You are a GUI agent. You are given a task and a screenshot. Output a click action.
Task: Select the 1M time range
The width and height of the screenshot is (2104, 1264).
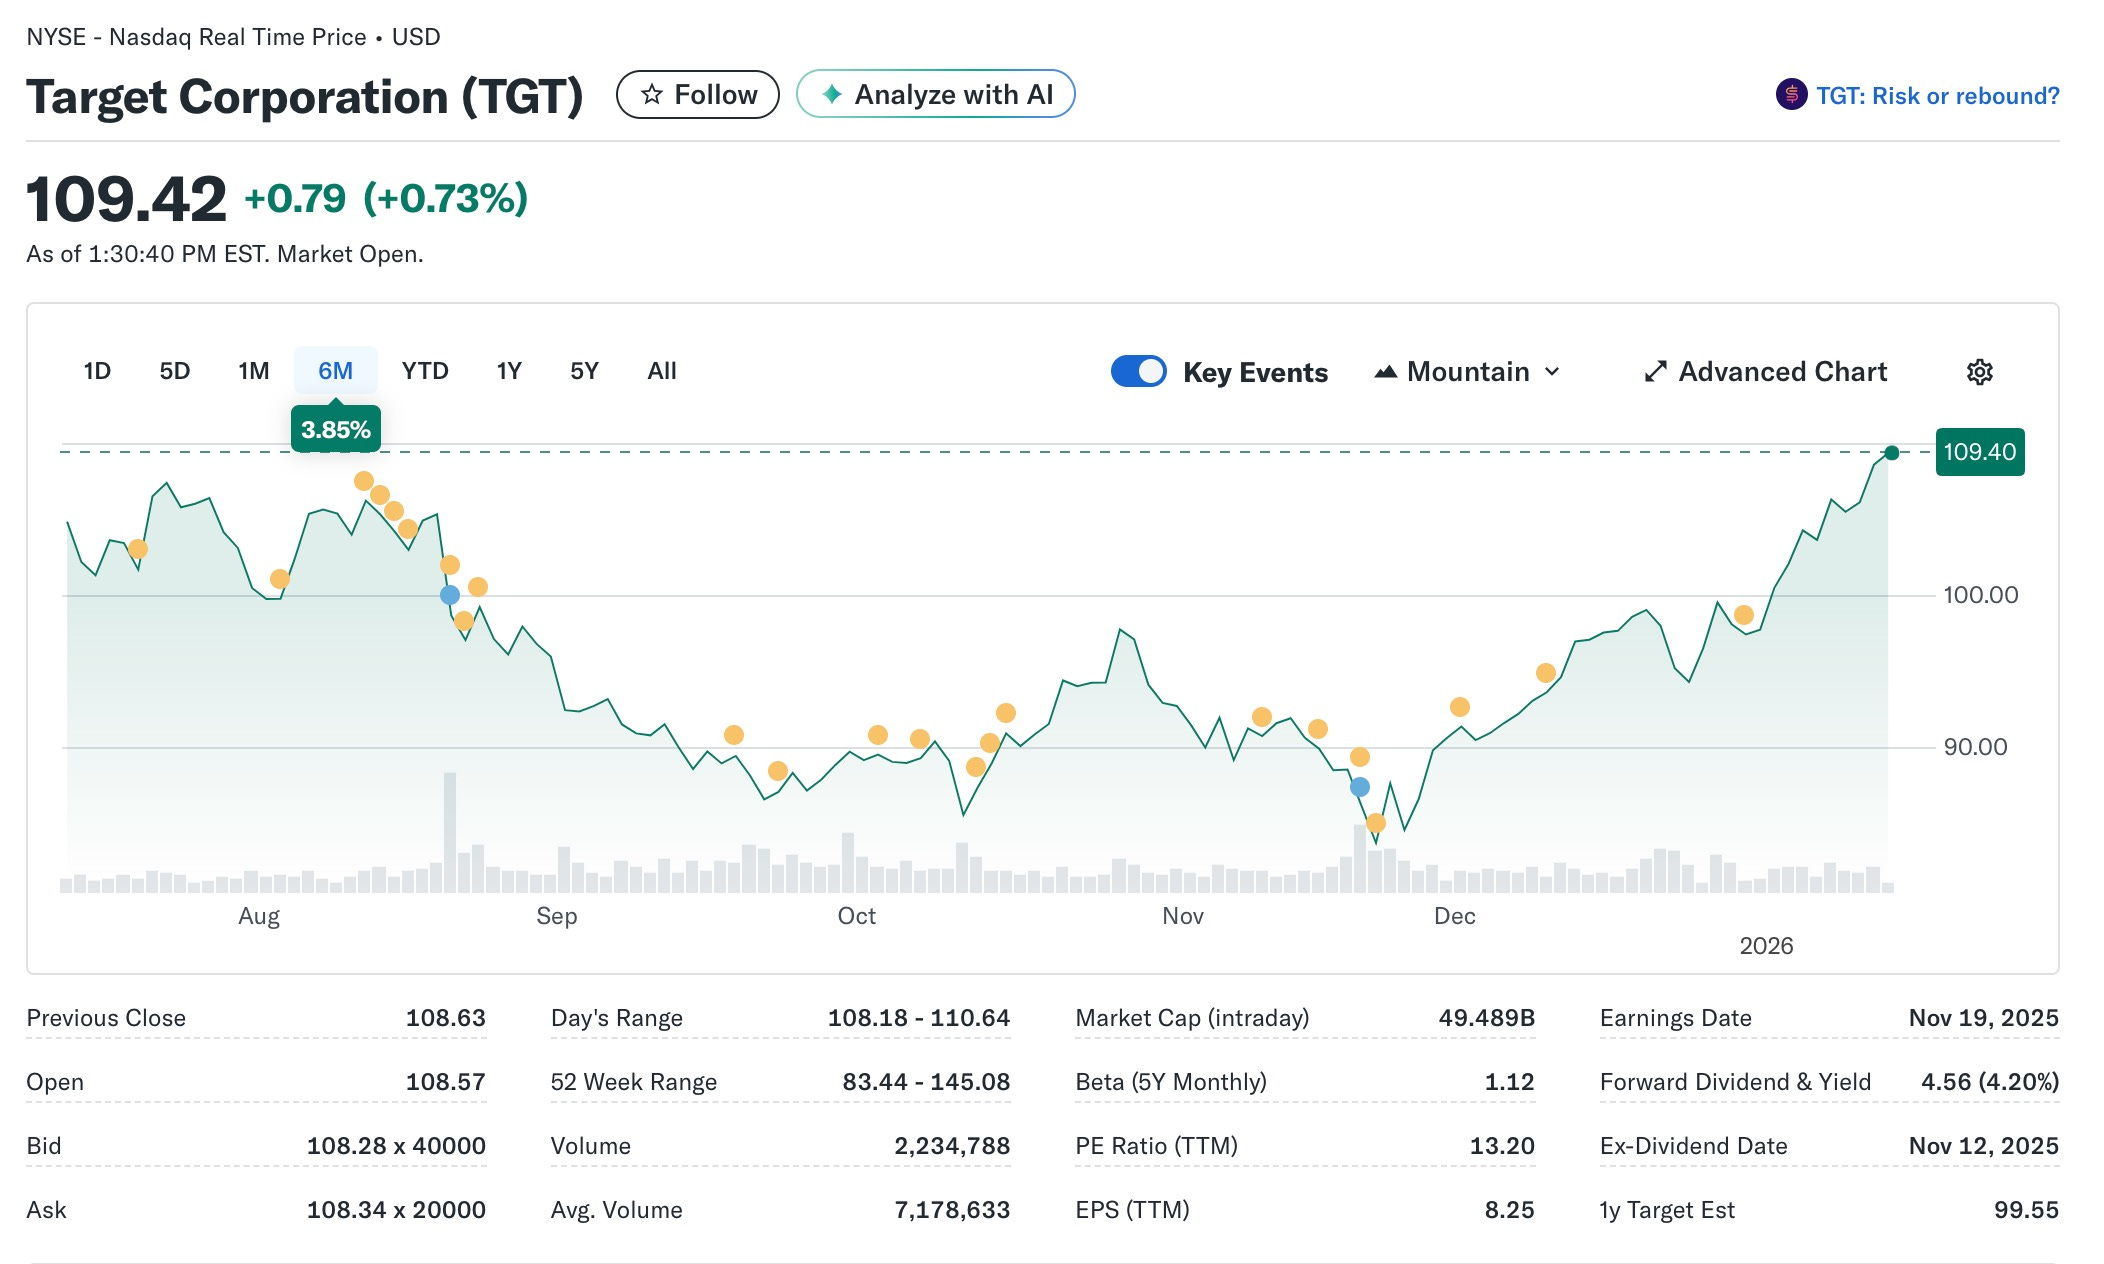[x=253, y=371]
